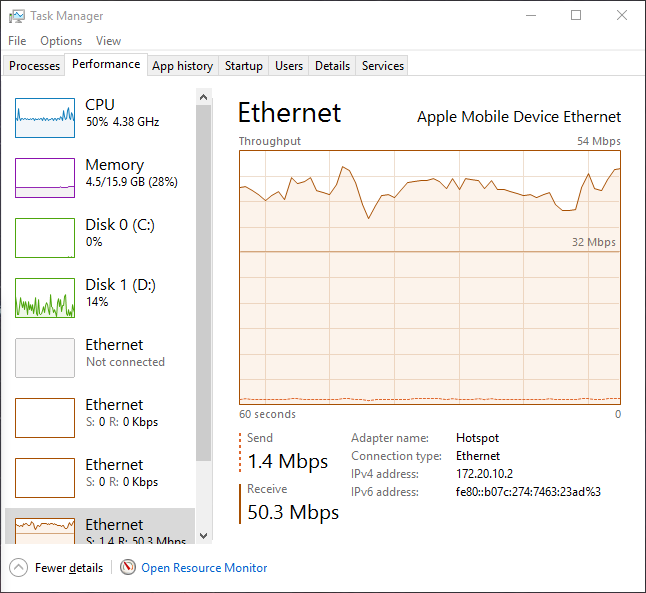Collapse view with Fewer details chevron
The image size is (646, 593).
(19, 568)
